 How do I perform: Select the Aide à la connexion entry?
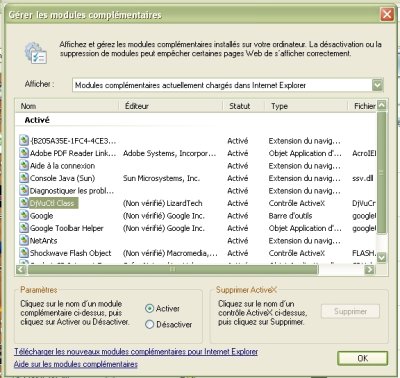click(x=62, y=166)
